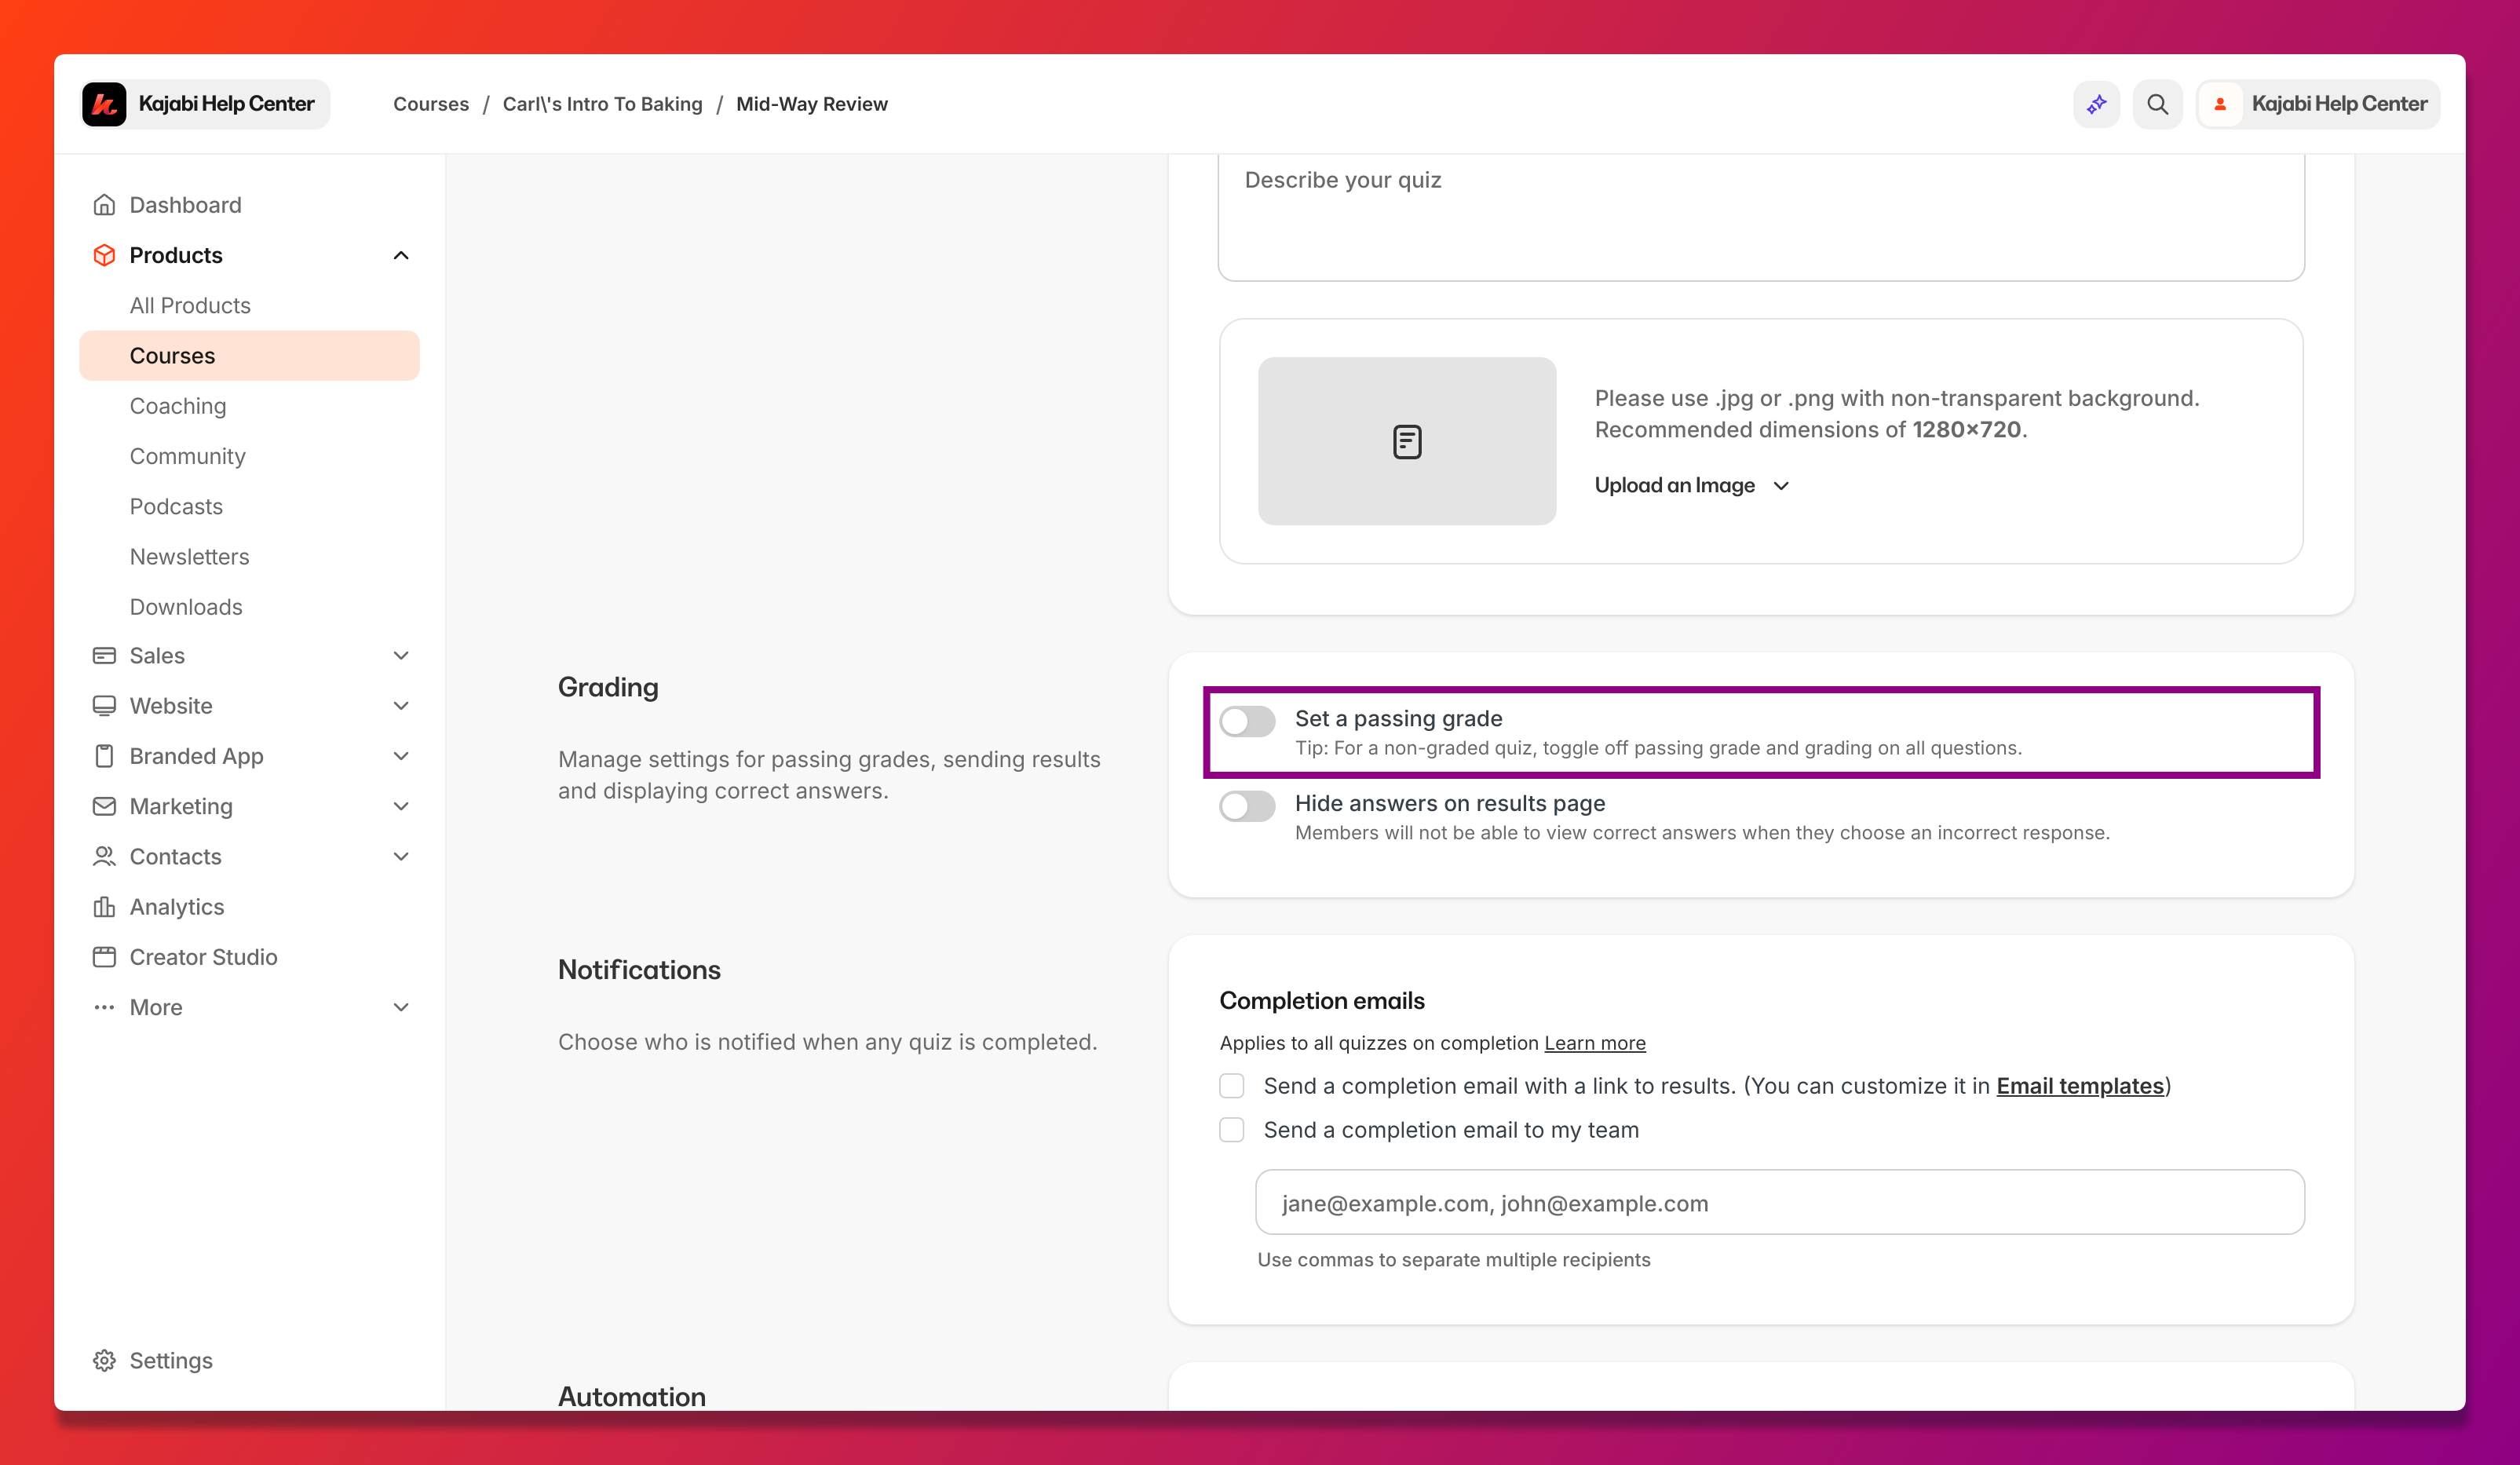The height and width of the screenshot is (1465, 2520).
Task: Click the Analytics chart icon
Action: click(x=104, y=907)
